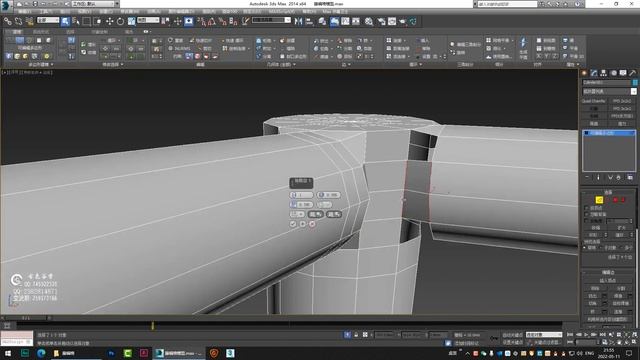The height and width of the screenshot is (360, 640).
Task: Switch to the Motion command panel
Action: pyautogui.click(x=613, y=73)
